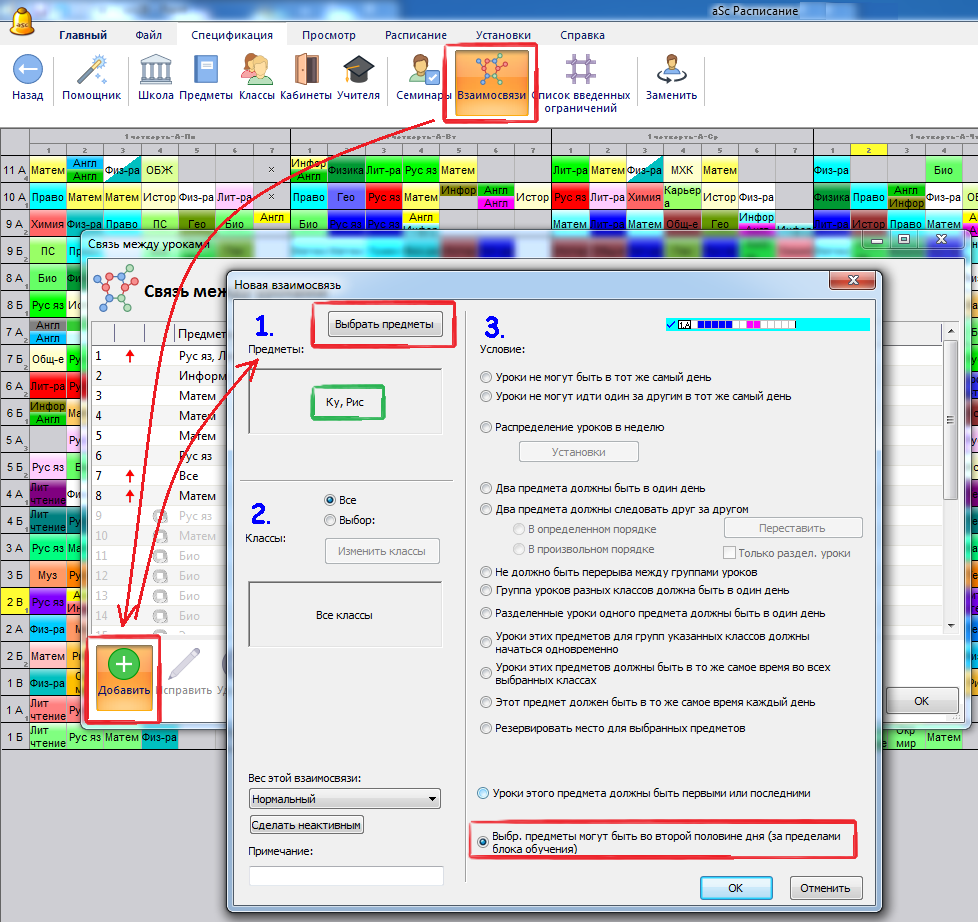Click the Добавить green plus icon
This screenshot has height=922, width=978.
tap(124, 665)
